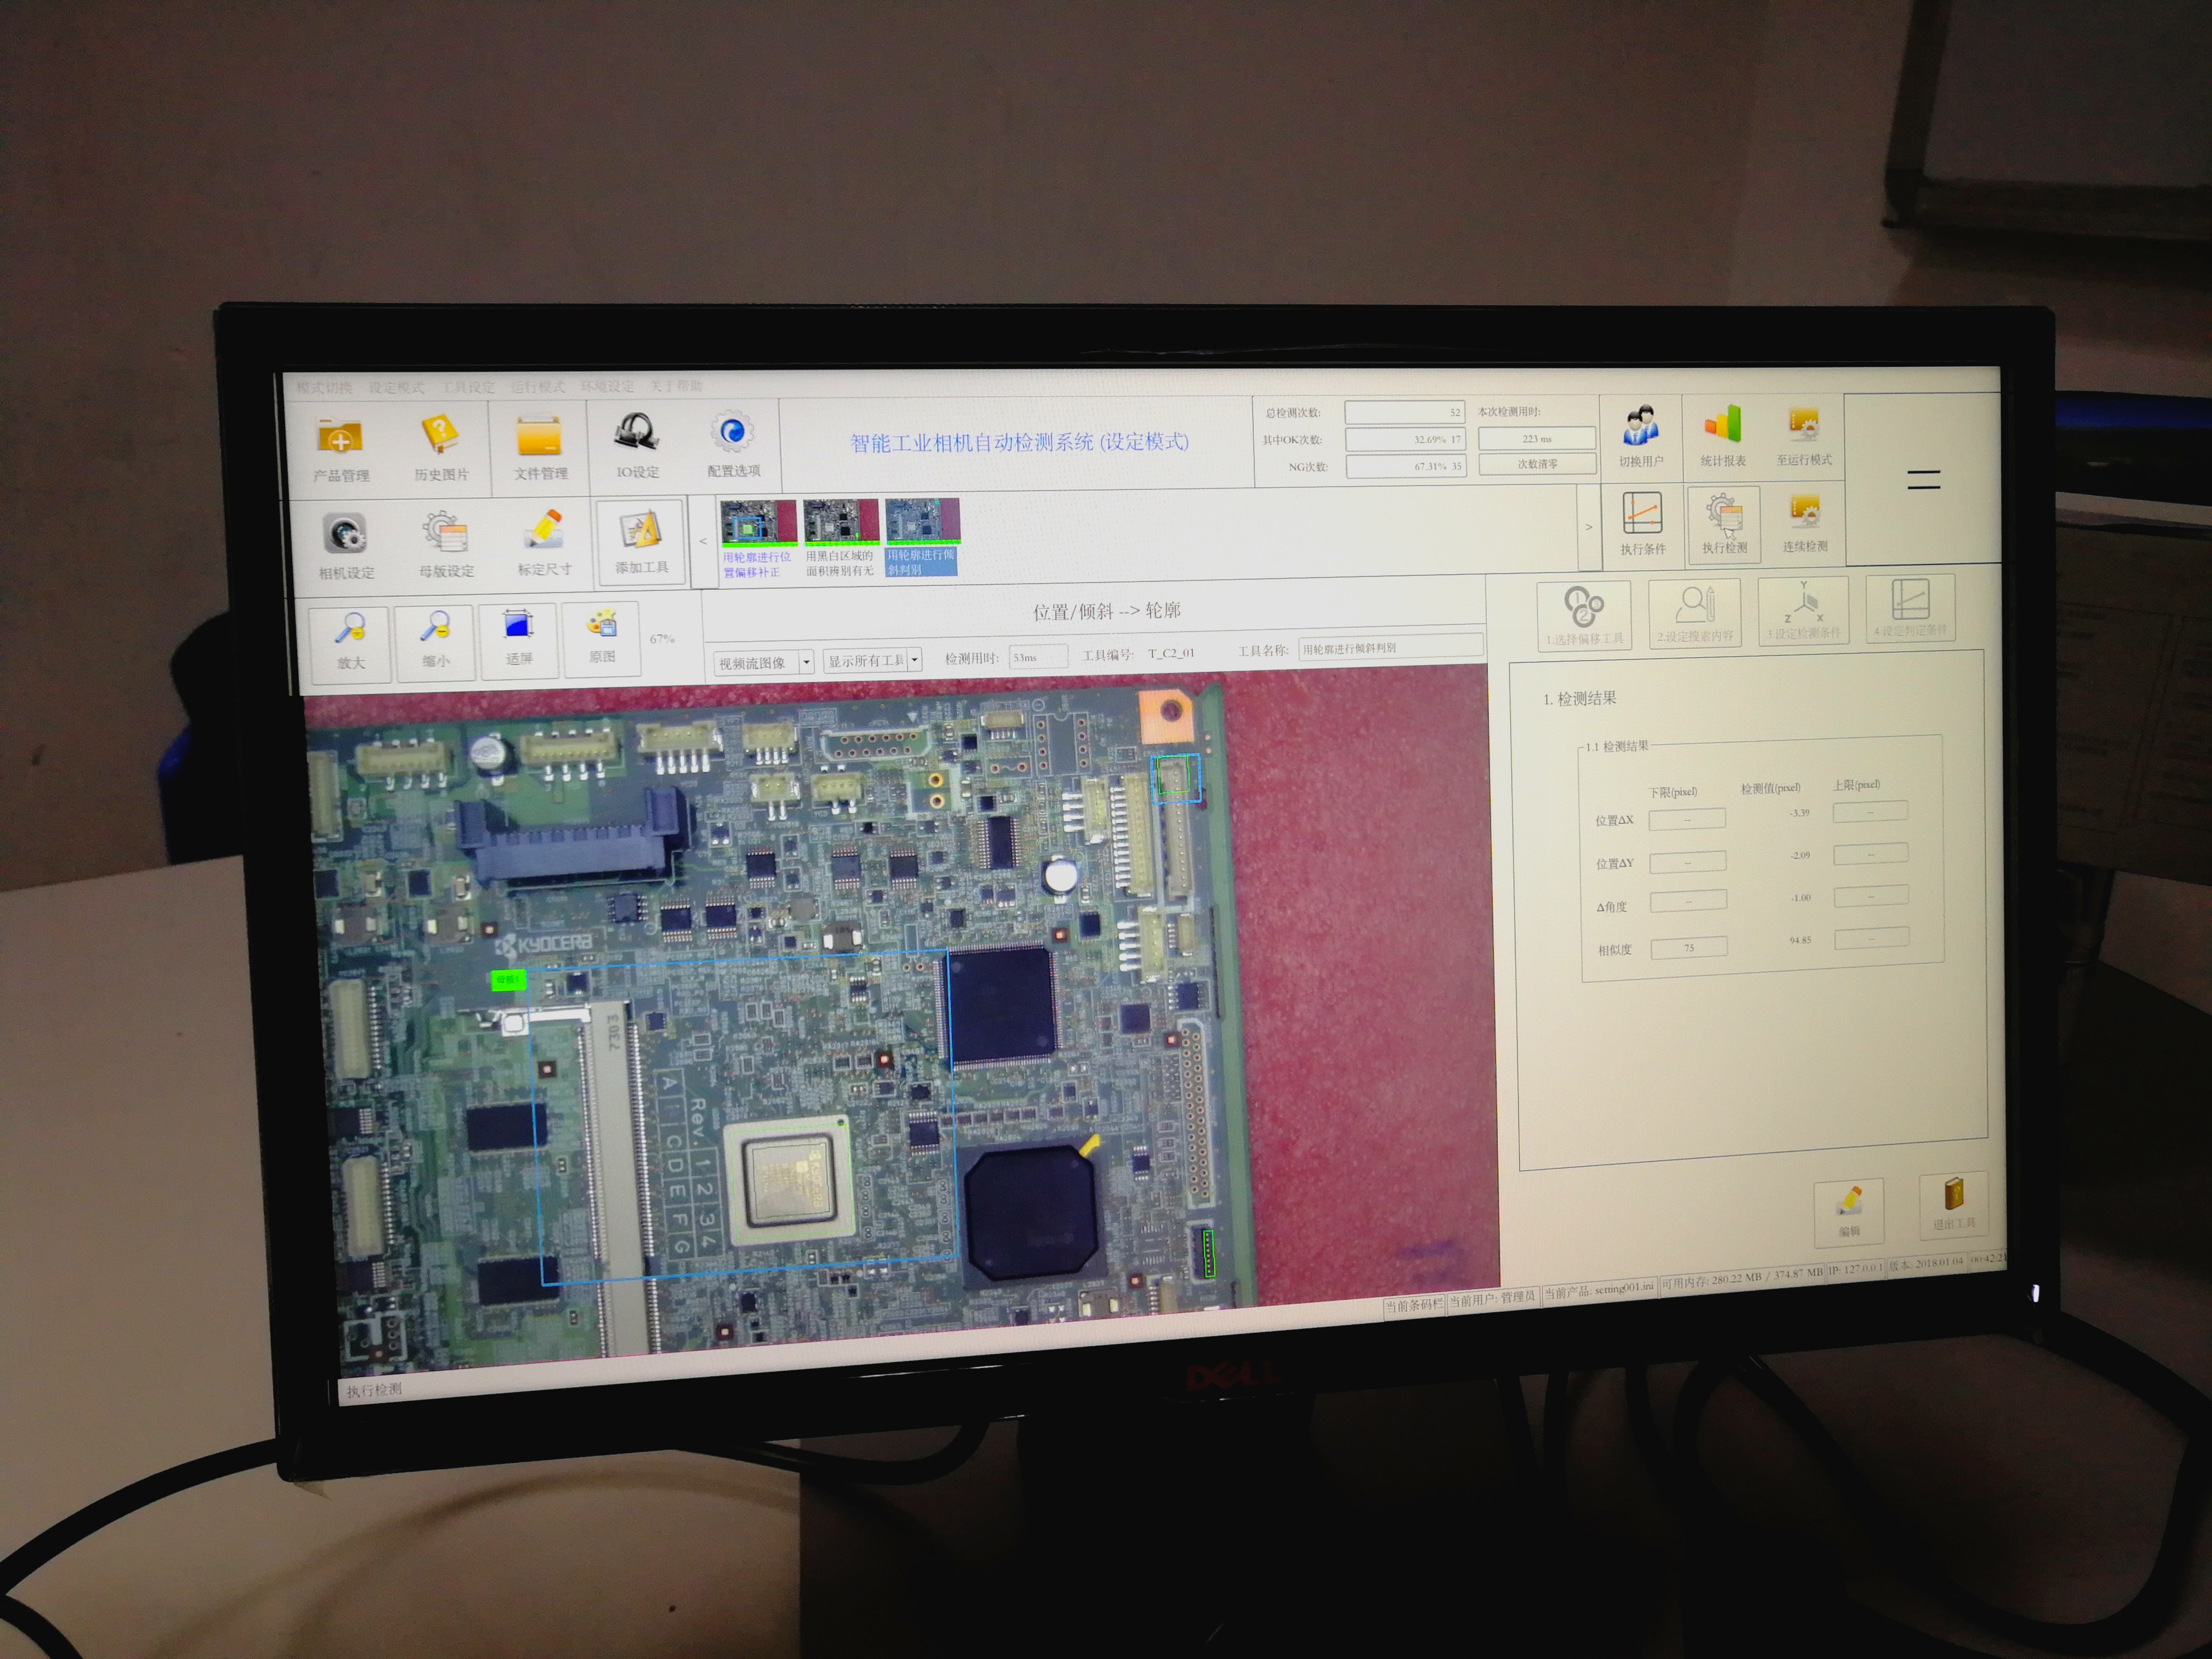Select step 2.设定搜索内容
This screenshot has width=2212, height=1659.
coord(1694,612)
